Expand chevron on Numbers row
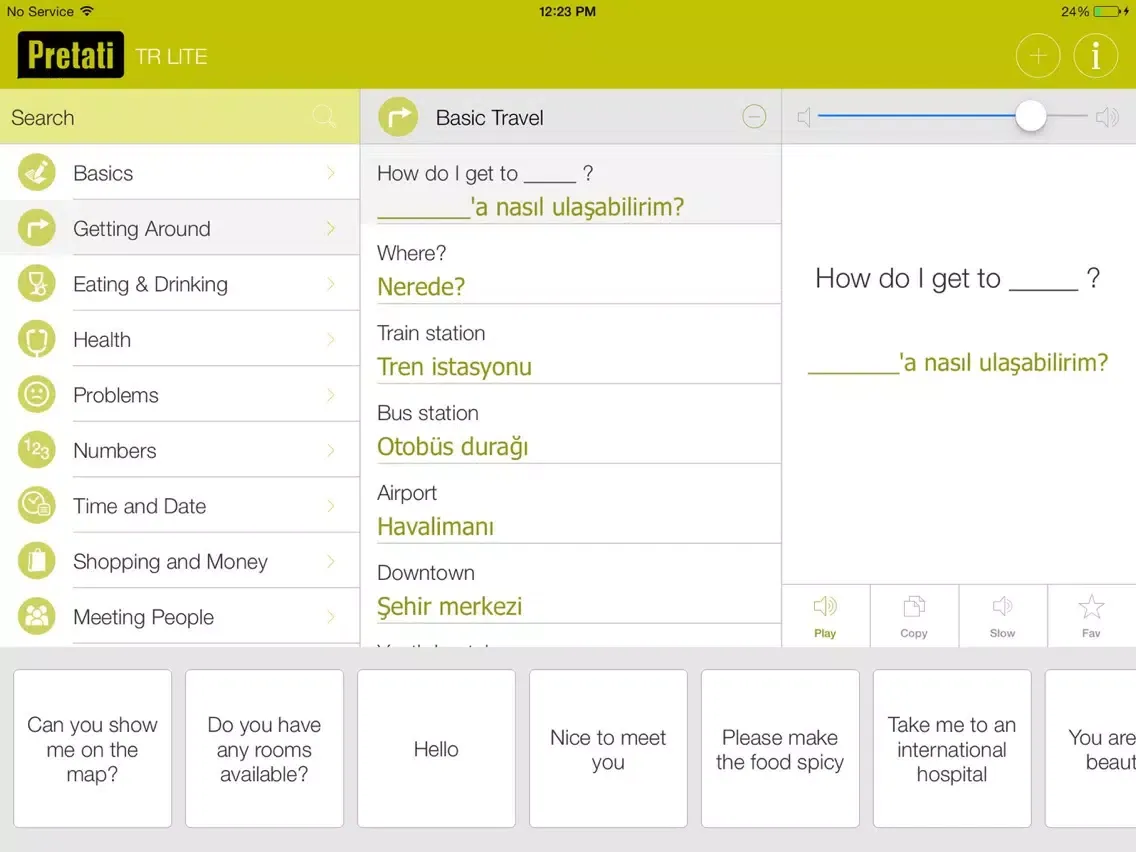The height and width of the screenshot is (852, 1136). (x=331, y=450)
